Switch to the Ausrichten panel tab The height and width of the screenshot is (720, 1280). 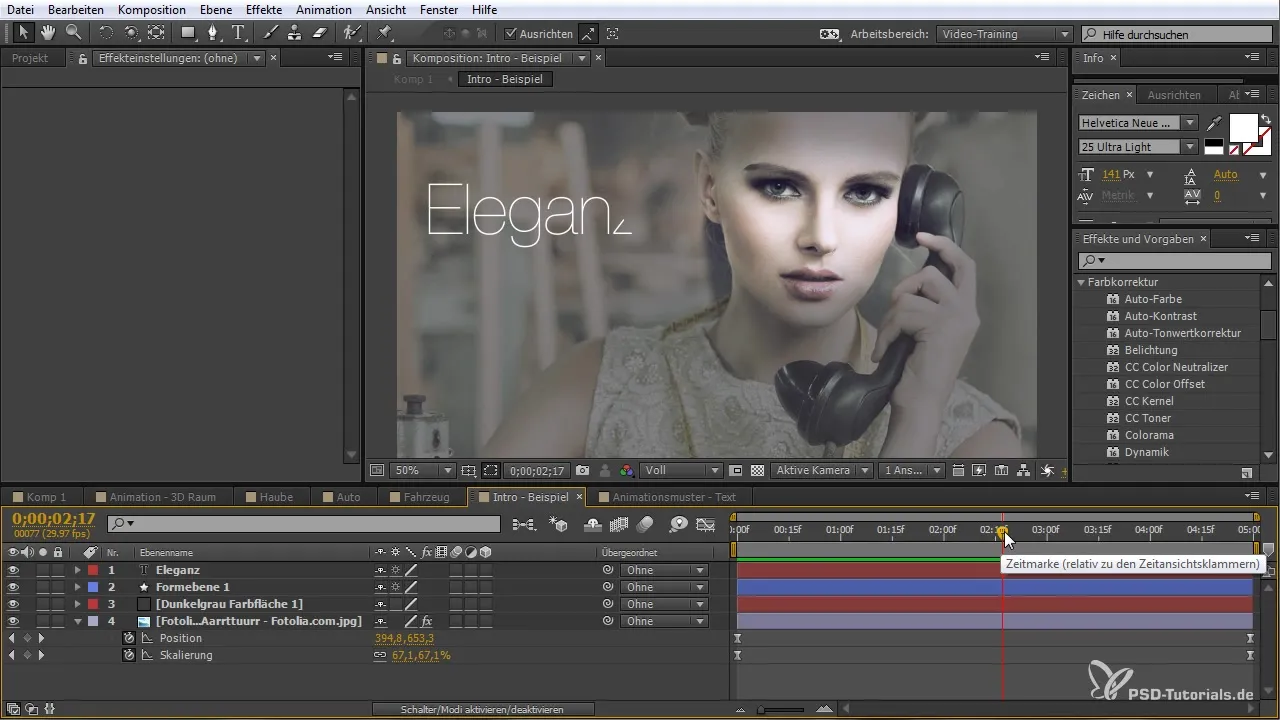[x=1174, y=95]
